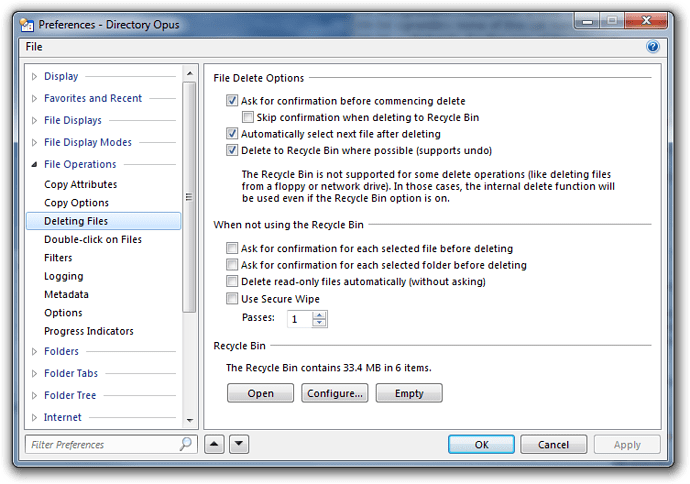Empty the Recycle Bin

click(x=409, y=393)
